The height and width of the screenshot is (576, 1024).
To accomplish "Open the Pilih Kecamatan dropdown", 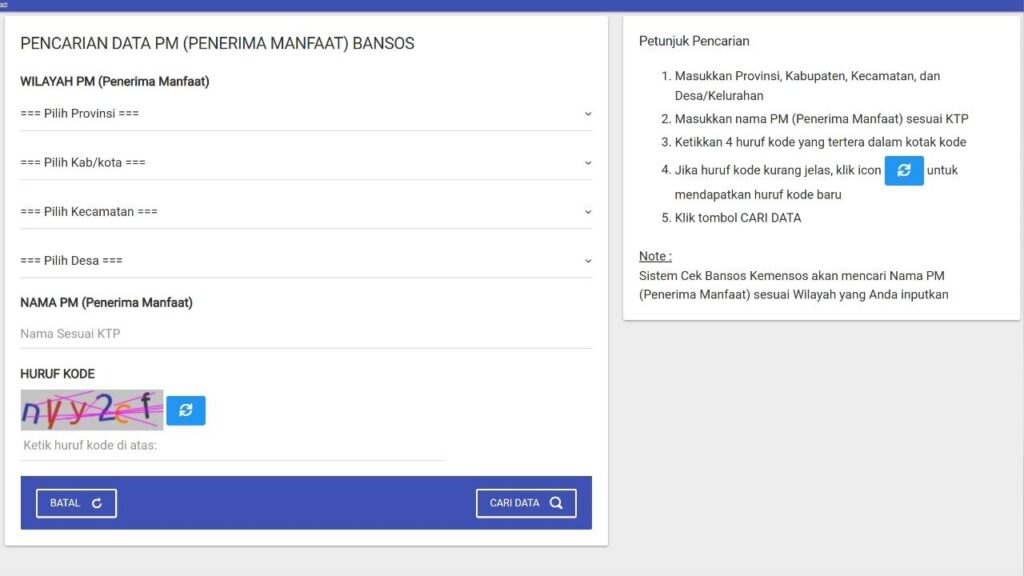I will [x=300, y=211].
